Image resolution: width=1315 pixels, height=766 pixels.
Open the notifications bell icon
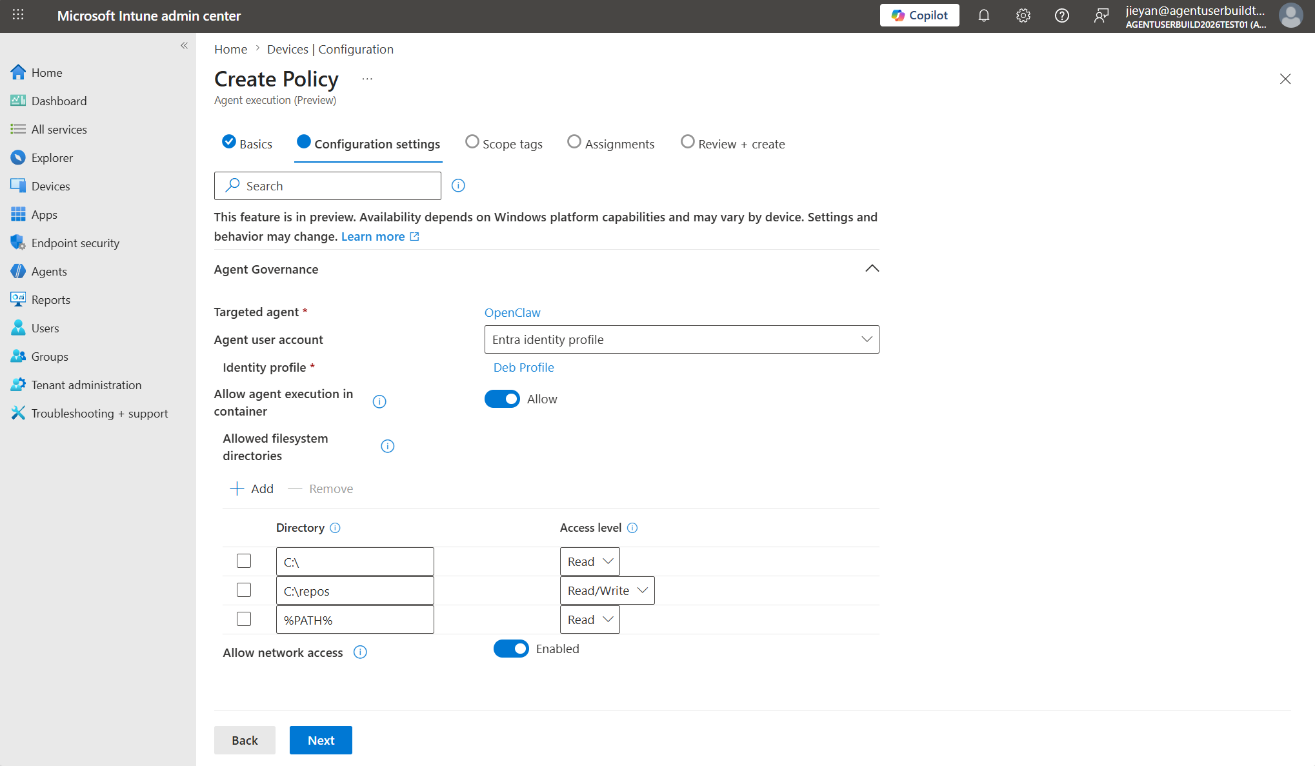point(984,16)
